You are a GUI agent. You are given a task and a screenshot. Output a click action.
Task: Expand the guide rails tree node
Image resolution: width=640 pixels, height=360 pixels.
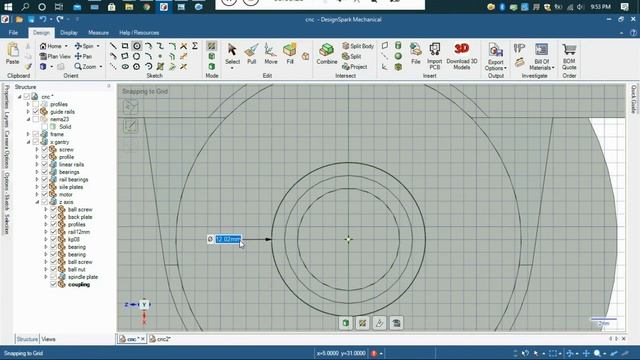tap(28, 111)
